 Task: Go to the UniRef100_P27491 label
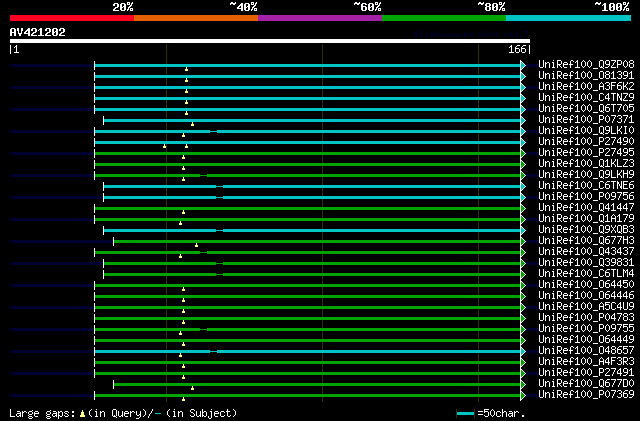(x=586, y=373)
